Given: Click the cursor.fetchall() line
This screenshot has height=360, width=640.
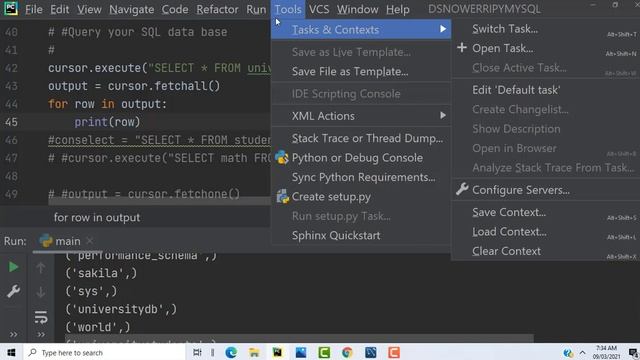Looking at the screenshot, I should pos(134,86).
